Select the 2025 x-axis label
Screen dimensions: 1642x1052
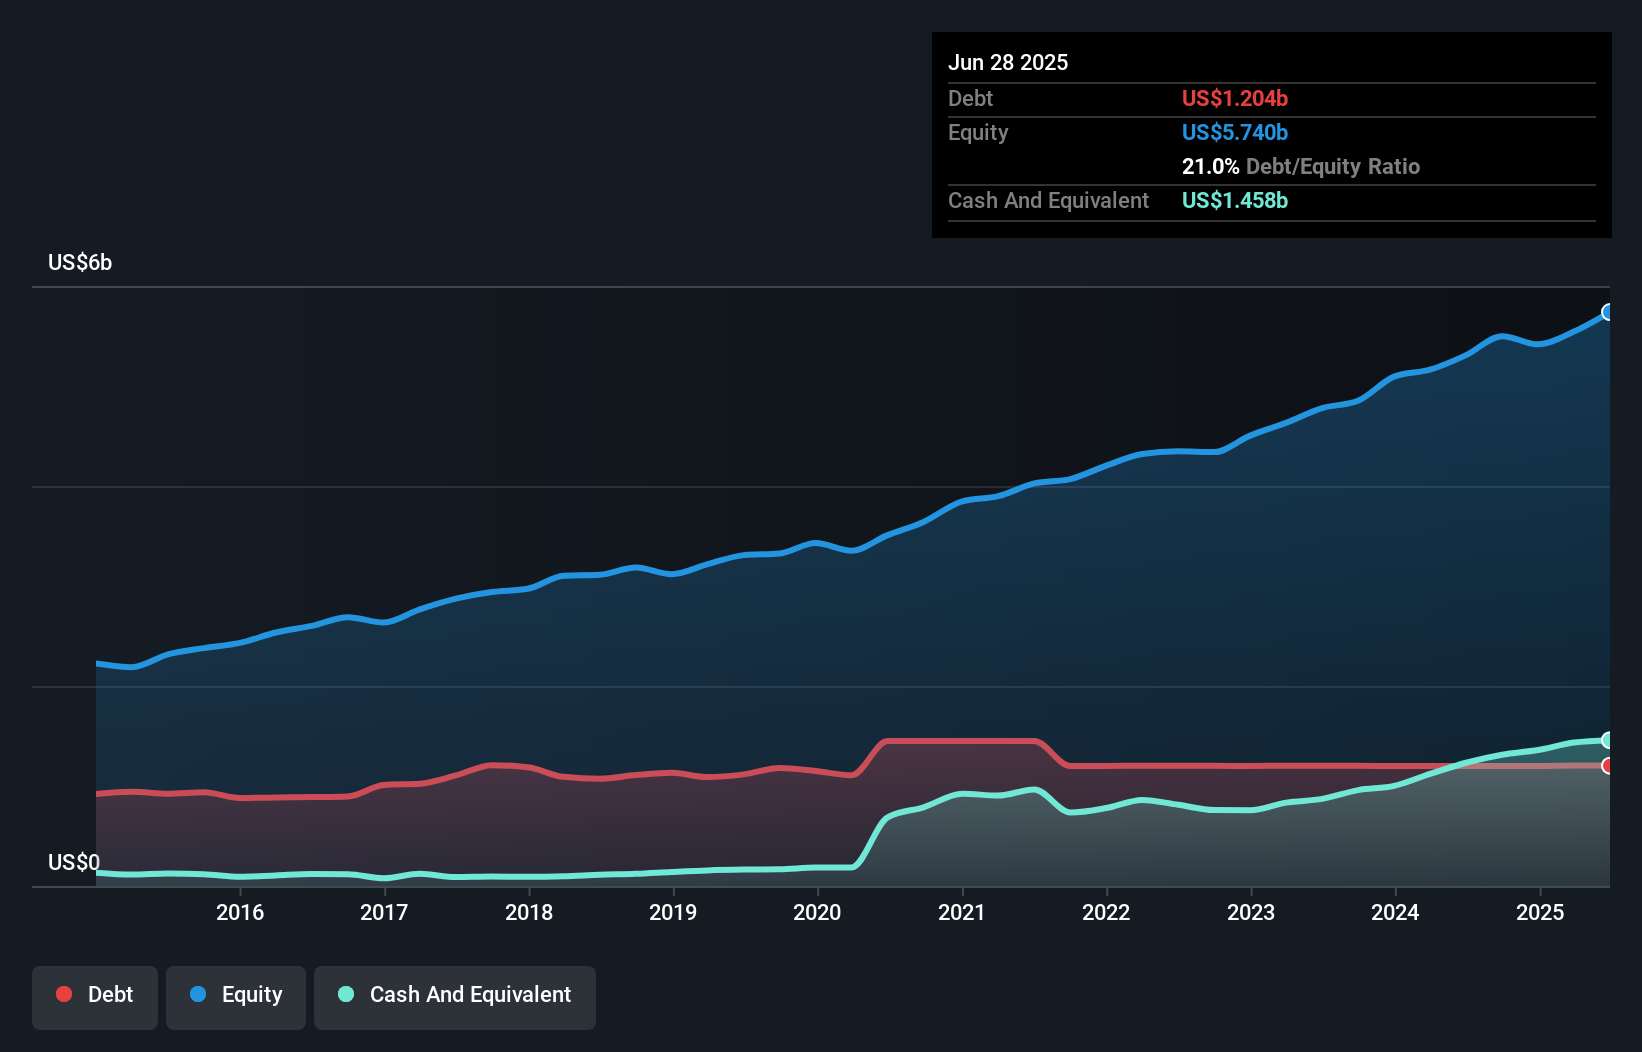coord(1540,912)
